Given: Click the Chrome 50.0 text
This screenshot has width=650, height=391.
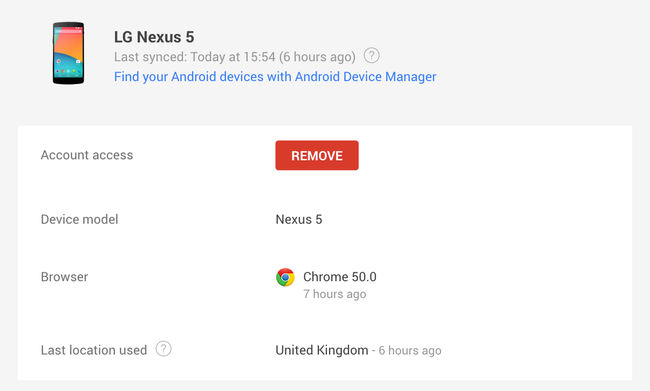Looking at the screenshot, I should click(x=340, y=277).
